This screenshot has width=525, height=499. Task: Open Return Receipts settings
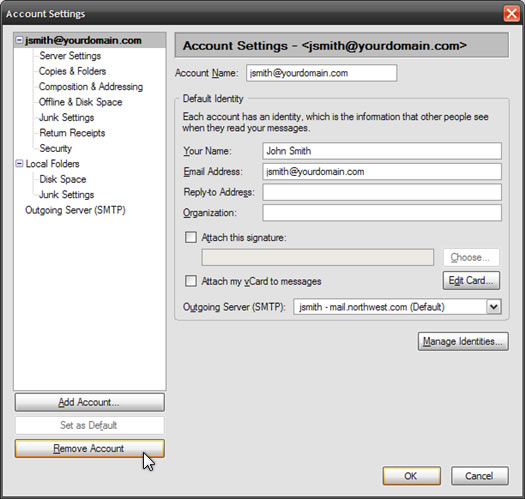(x=72, y=133)
